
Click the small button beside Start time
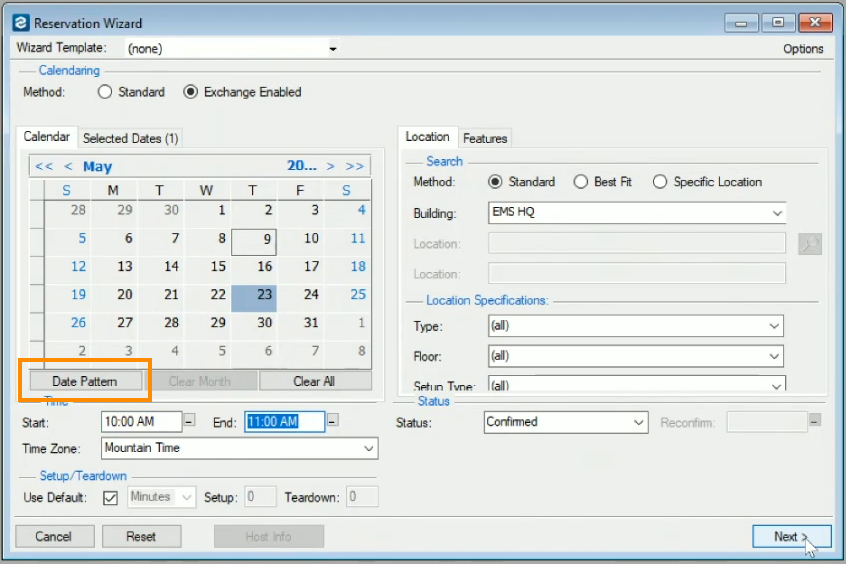click(x=190, y=421)
